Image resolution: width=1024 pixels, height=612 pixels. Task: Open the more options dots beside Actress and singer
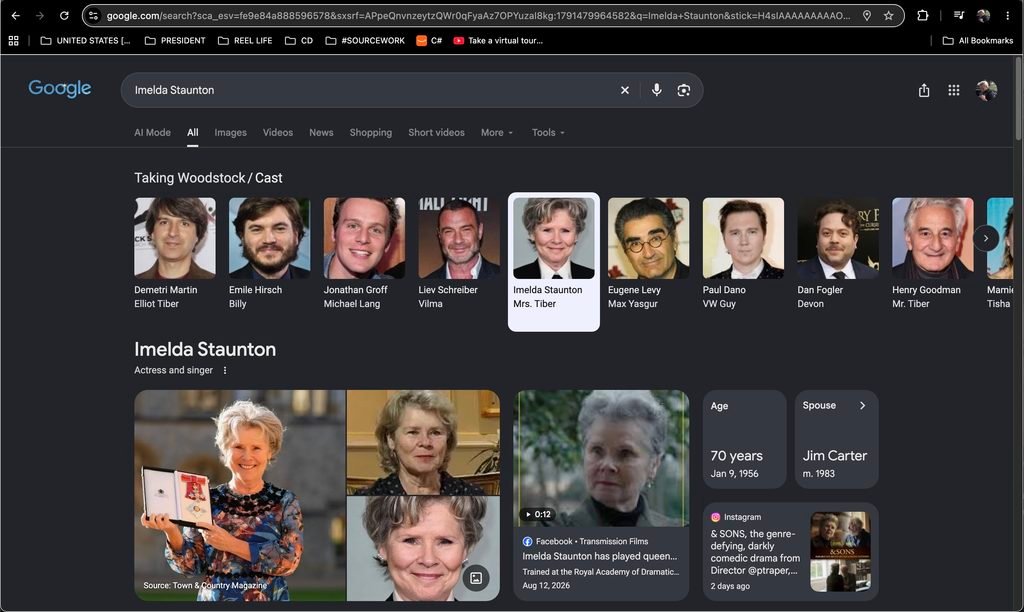coord(225,370)
